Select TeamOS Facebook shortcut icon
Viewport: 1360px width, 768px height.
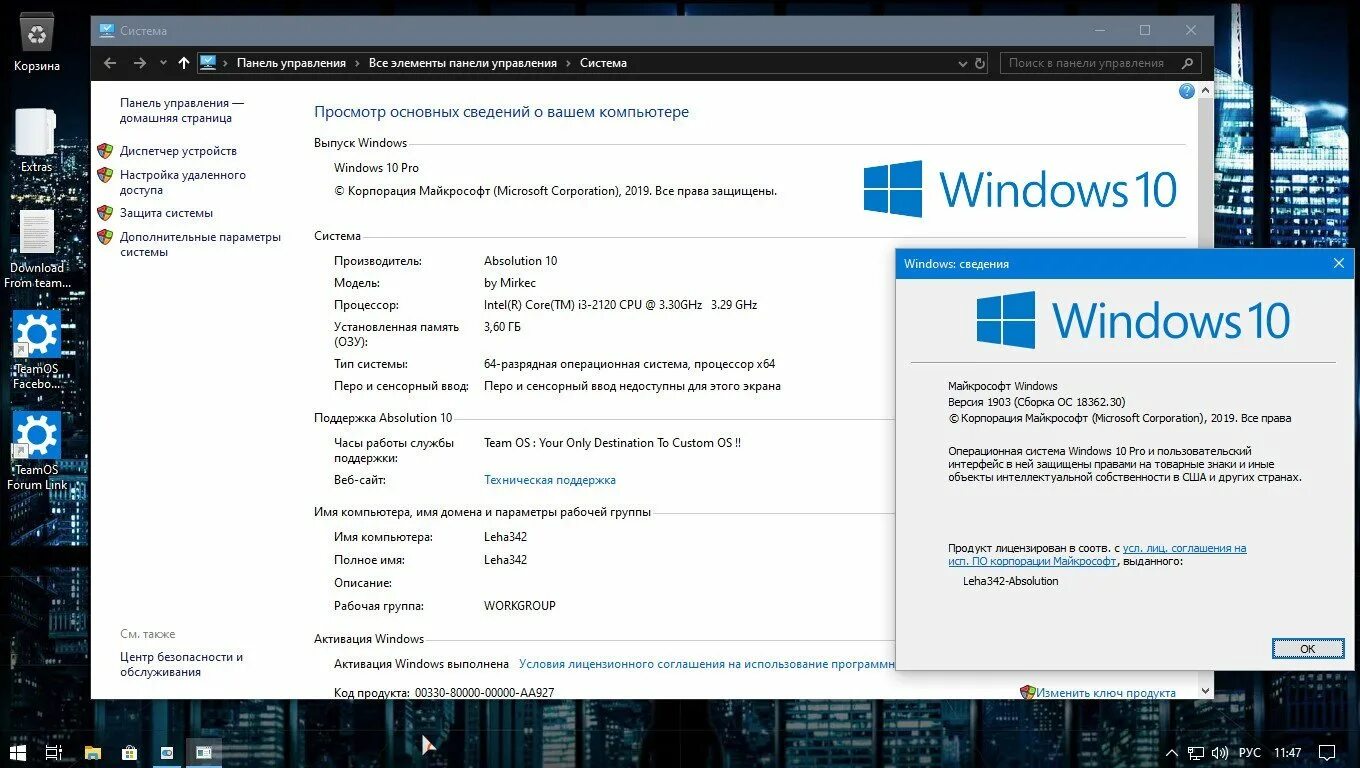[37, 350]
